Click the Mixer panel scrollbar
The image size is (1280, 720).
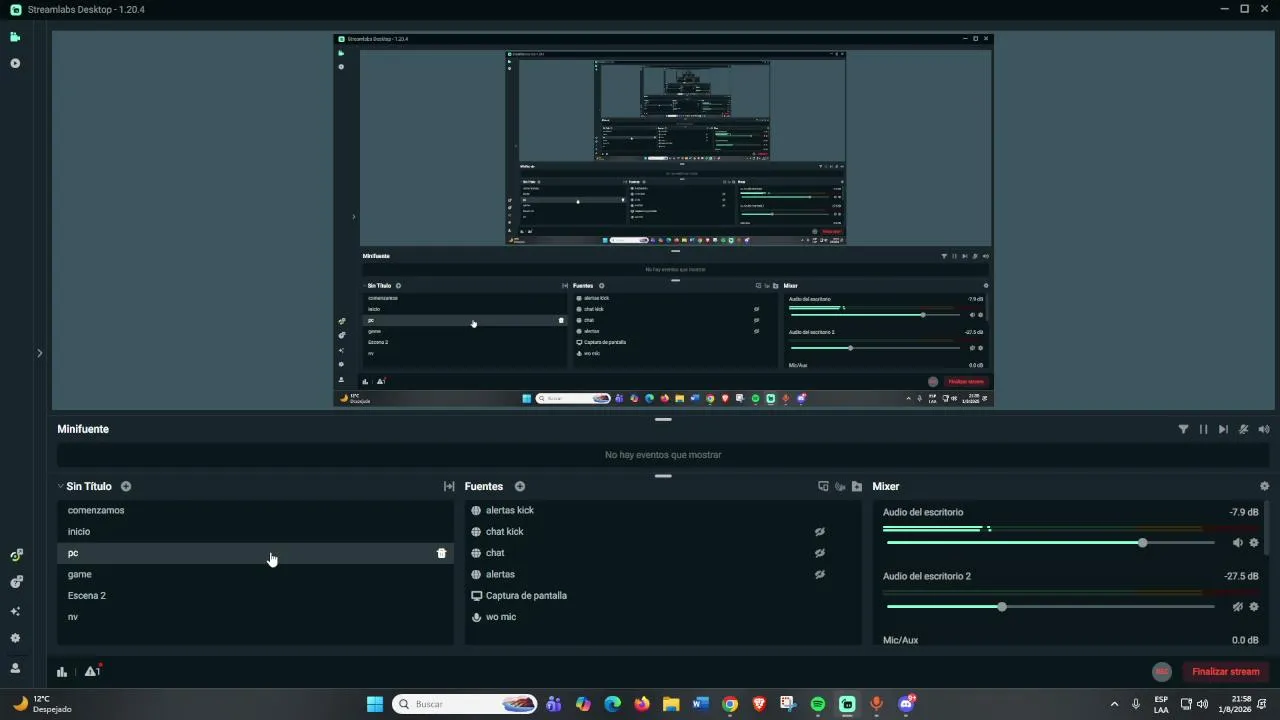click(1267, 527)
